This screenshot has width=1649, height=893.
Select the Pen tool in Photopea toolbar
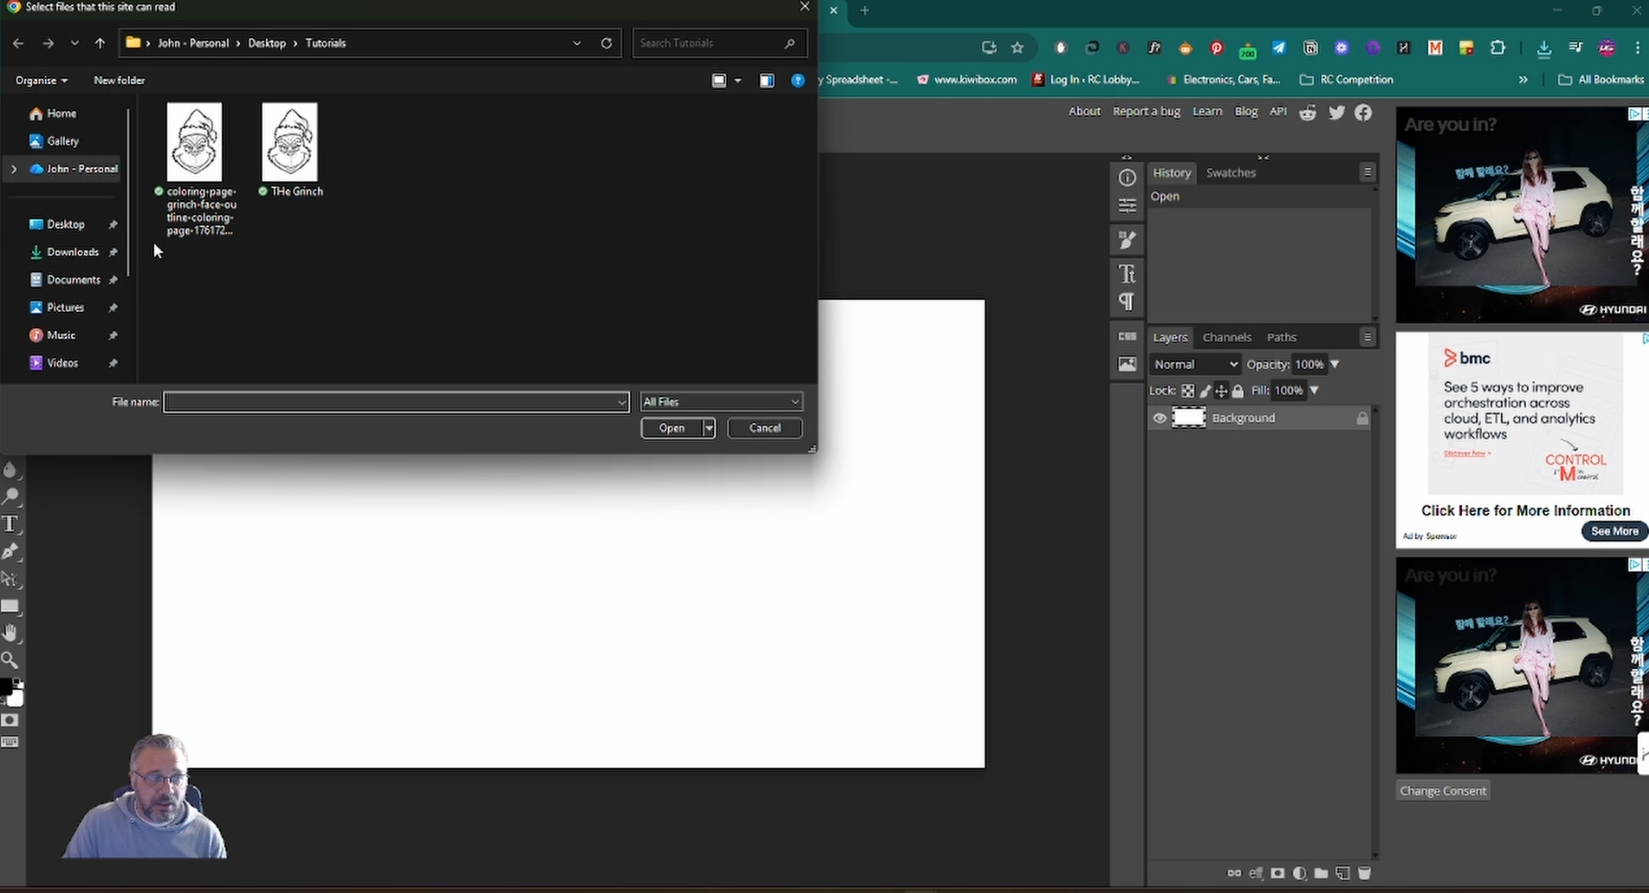[x=10, y=551]
